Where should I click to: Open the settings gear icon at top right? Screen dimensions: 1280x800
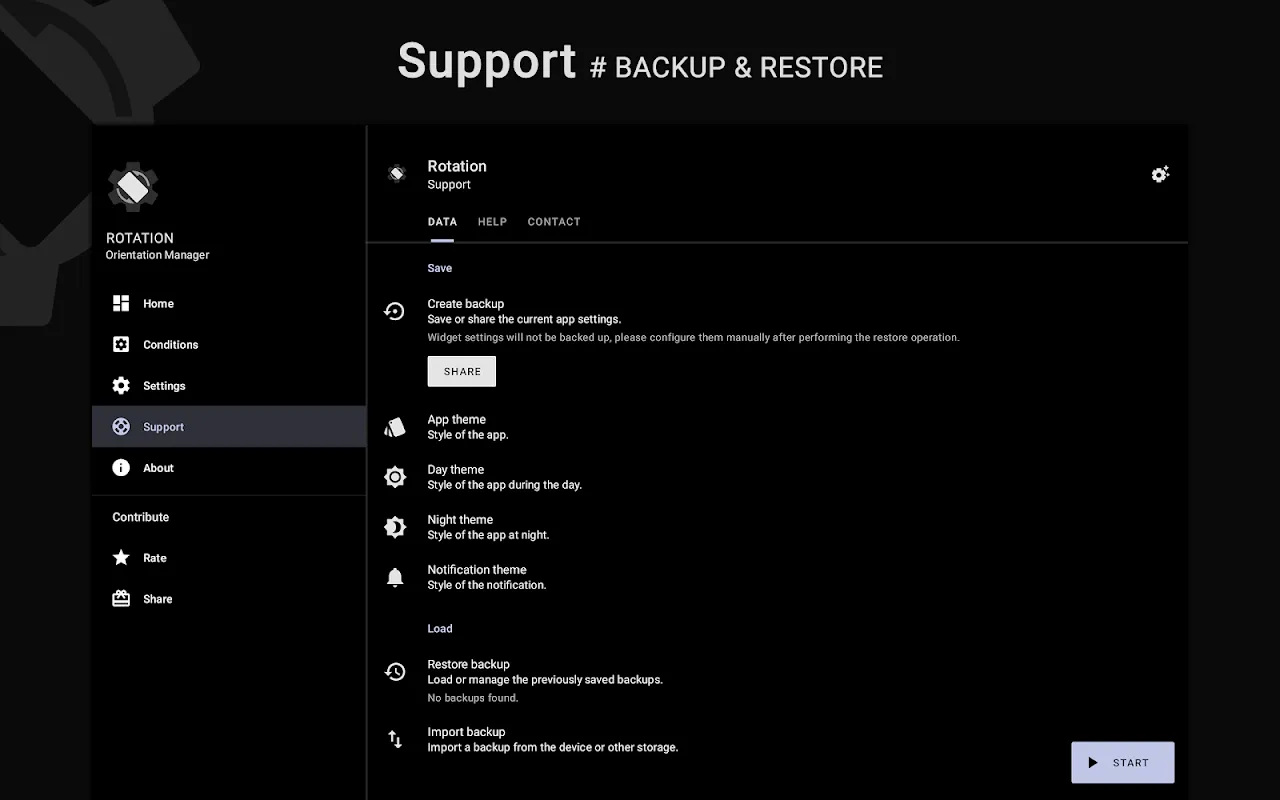tap(1160, 174)
